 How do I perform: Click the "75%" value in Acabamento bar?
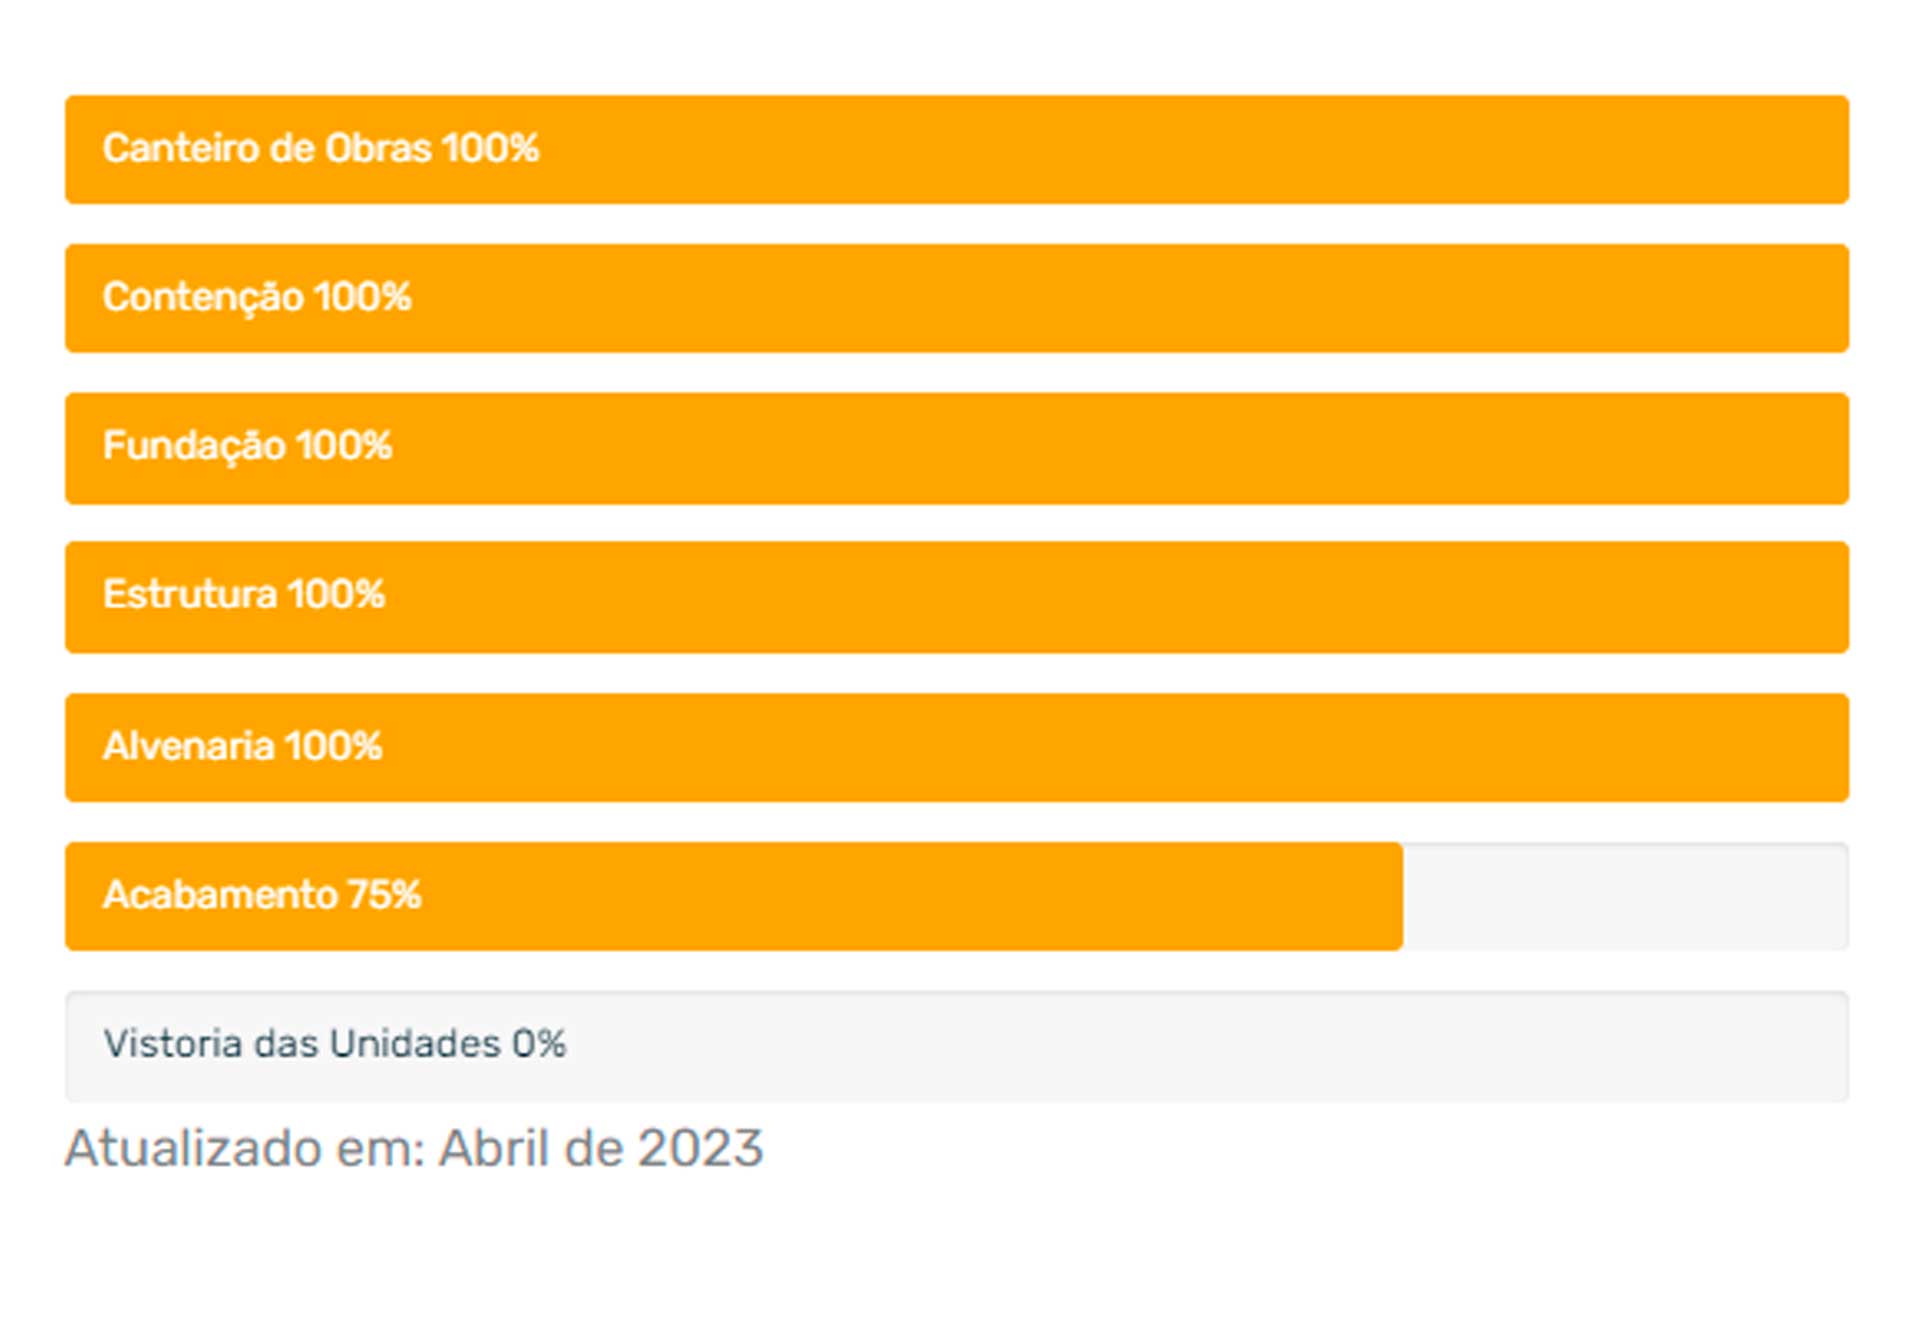(384, 895)
